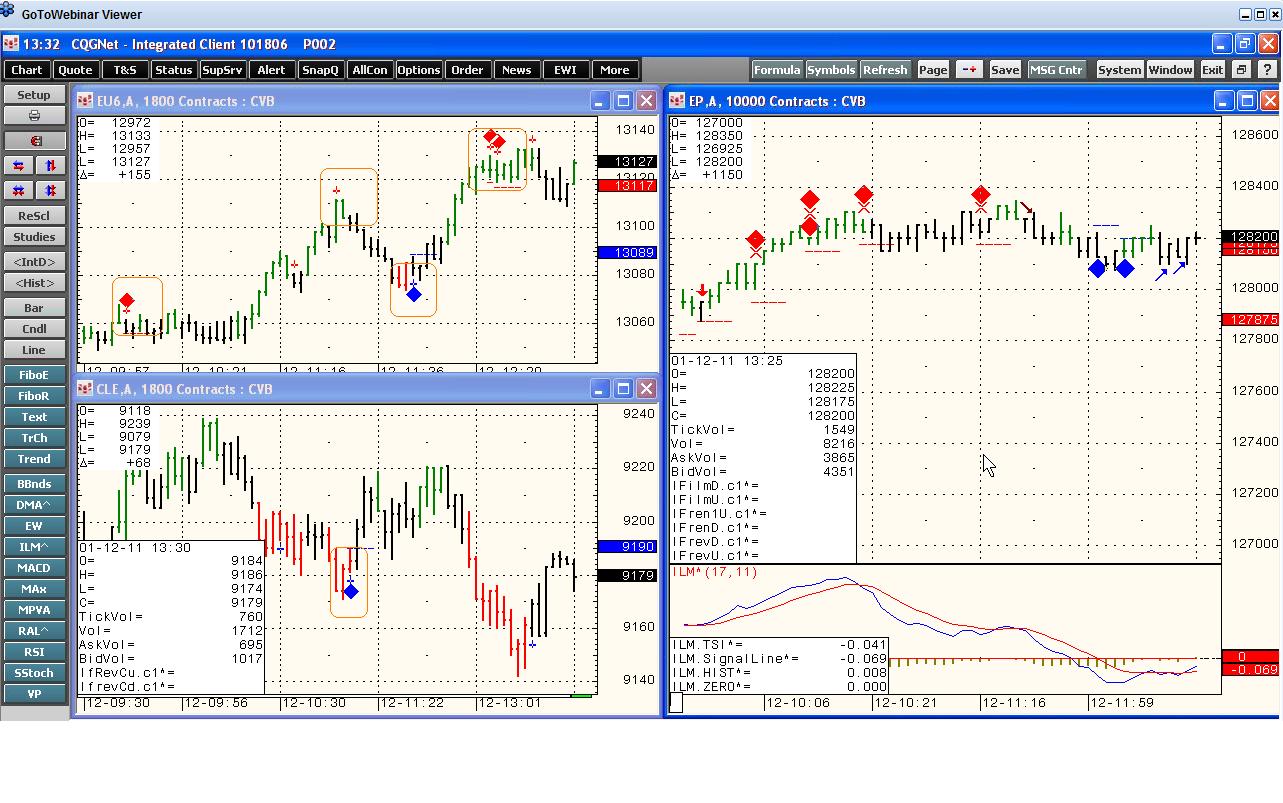1283x803 pixels.
Task: Click the Formula button
Action: (x=777, y=70)
